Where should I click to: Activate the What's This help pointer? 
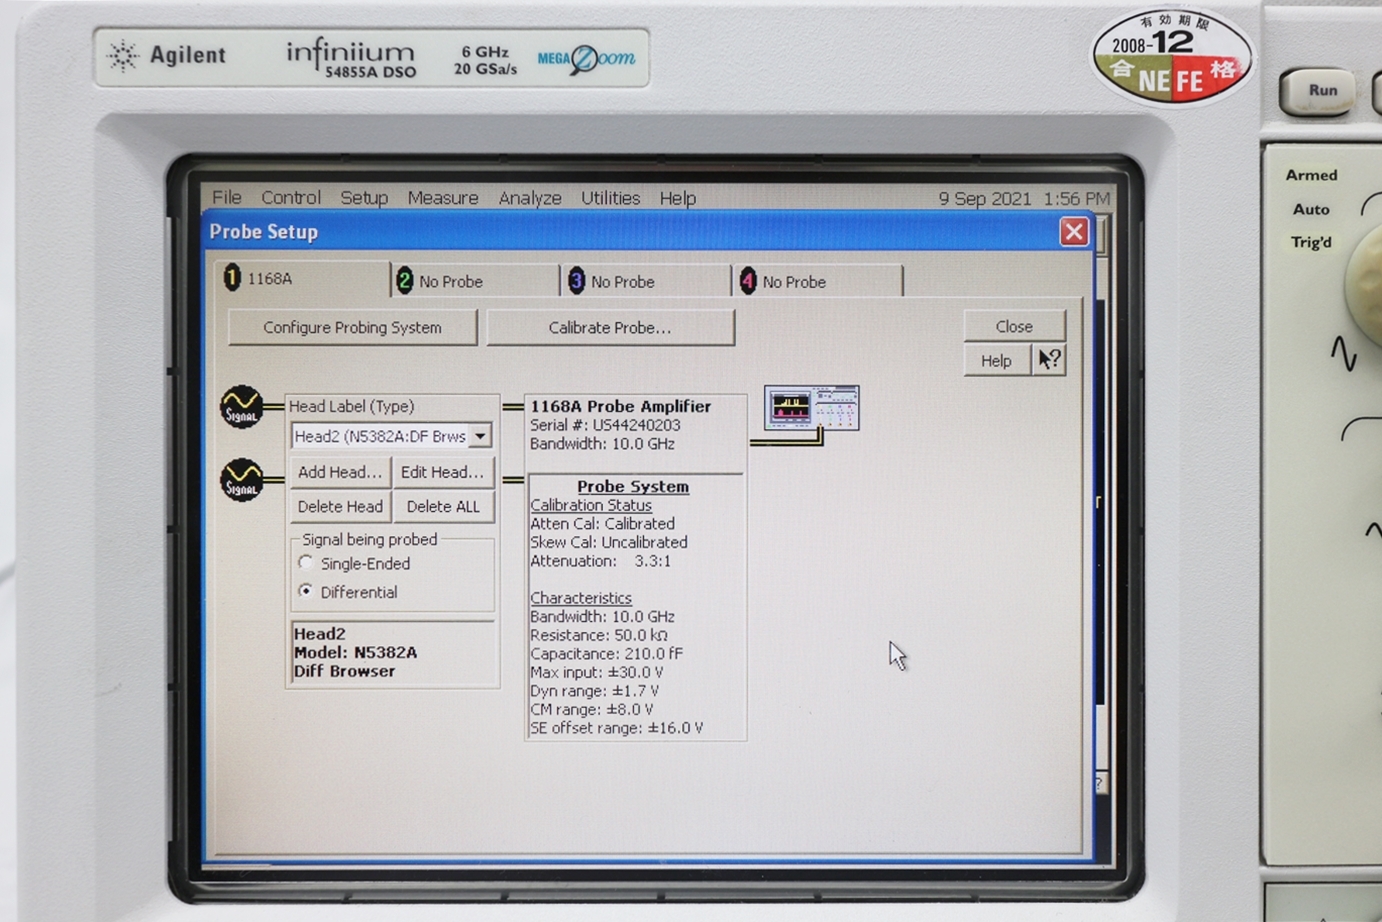[1049, 360]
